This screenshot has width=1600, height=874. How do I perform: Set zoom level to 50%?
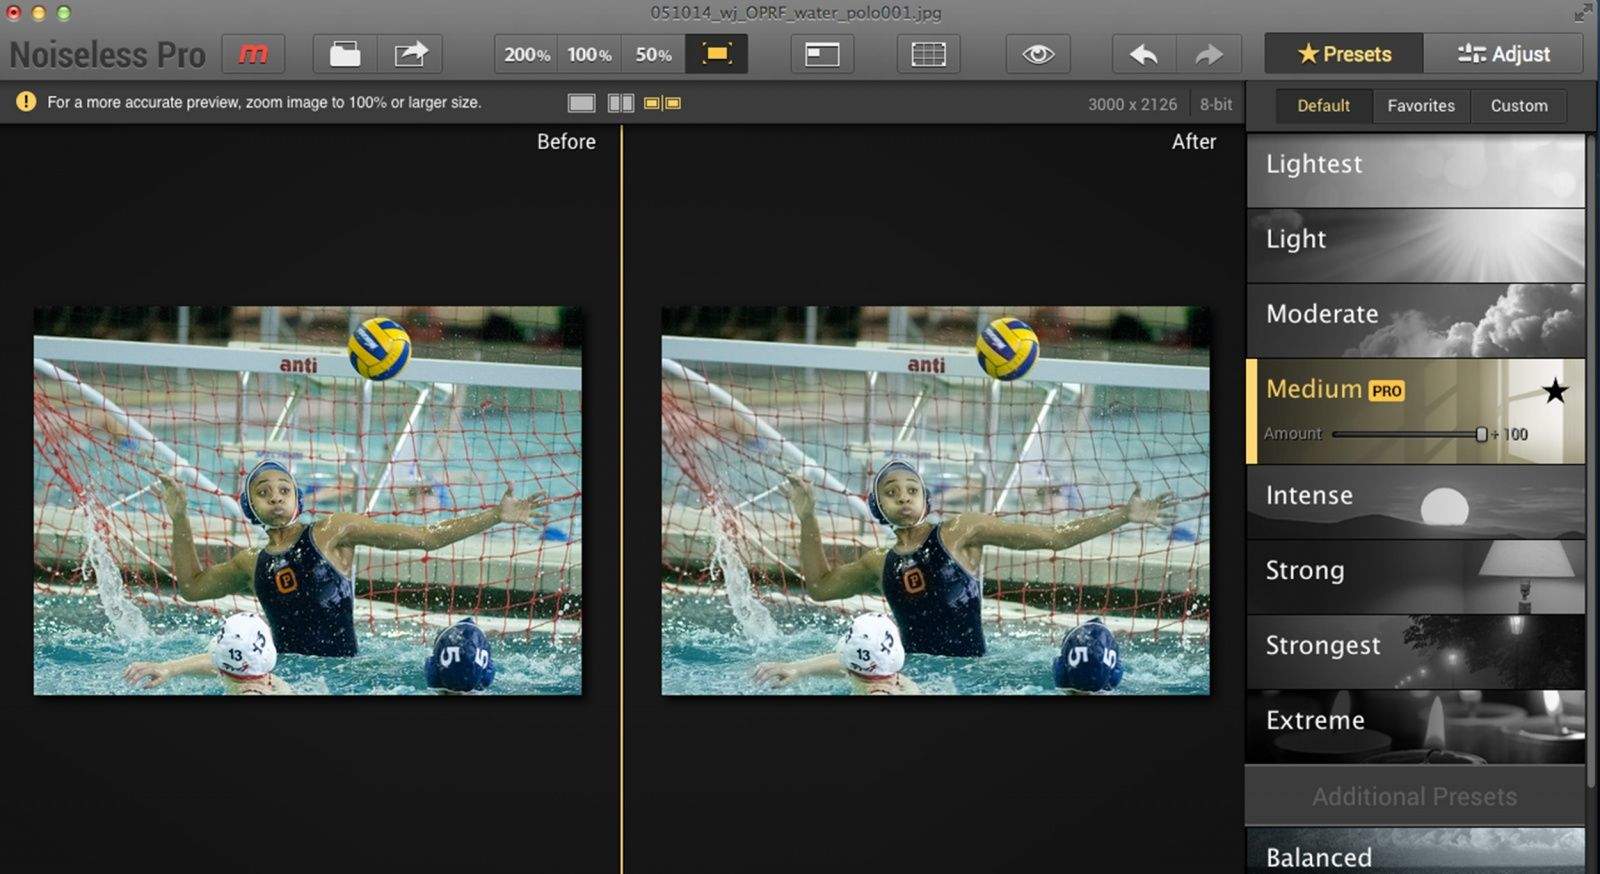tap(653, 54)
